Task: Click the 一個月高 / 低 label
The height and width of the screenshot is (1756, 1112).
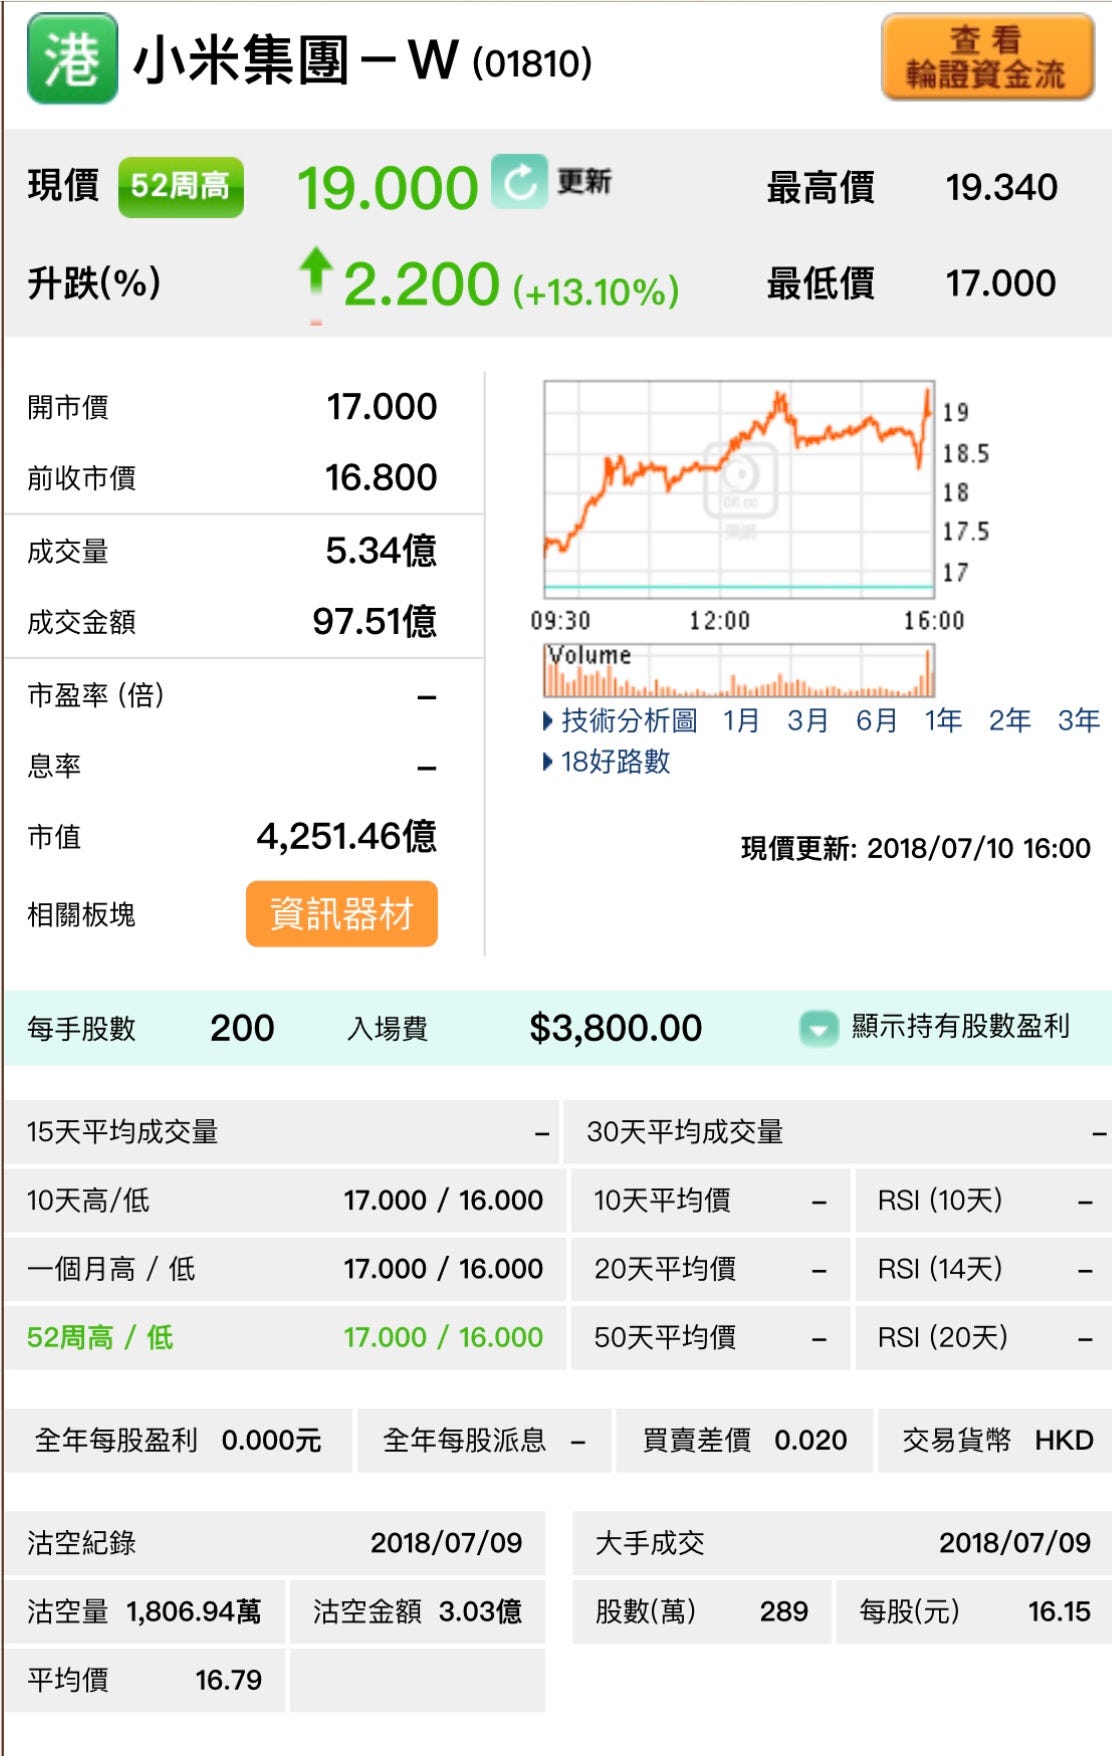Action: (x=111, y=1269)
